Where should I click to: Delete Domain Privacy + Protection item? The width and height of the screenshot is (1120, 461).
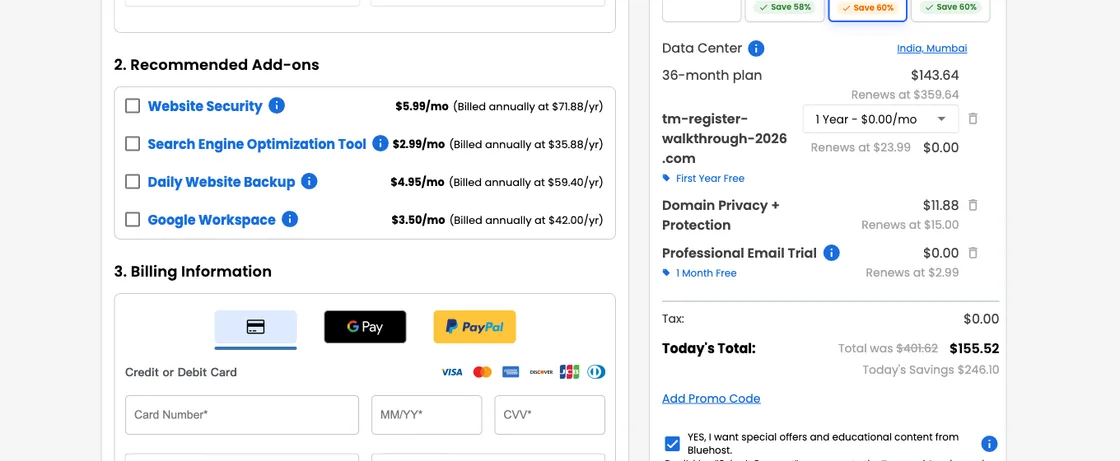point(972,205)
